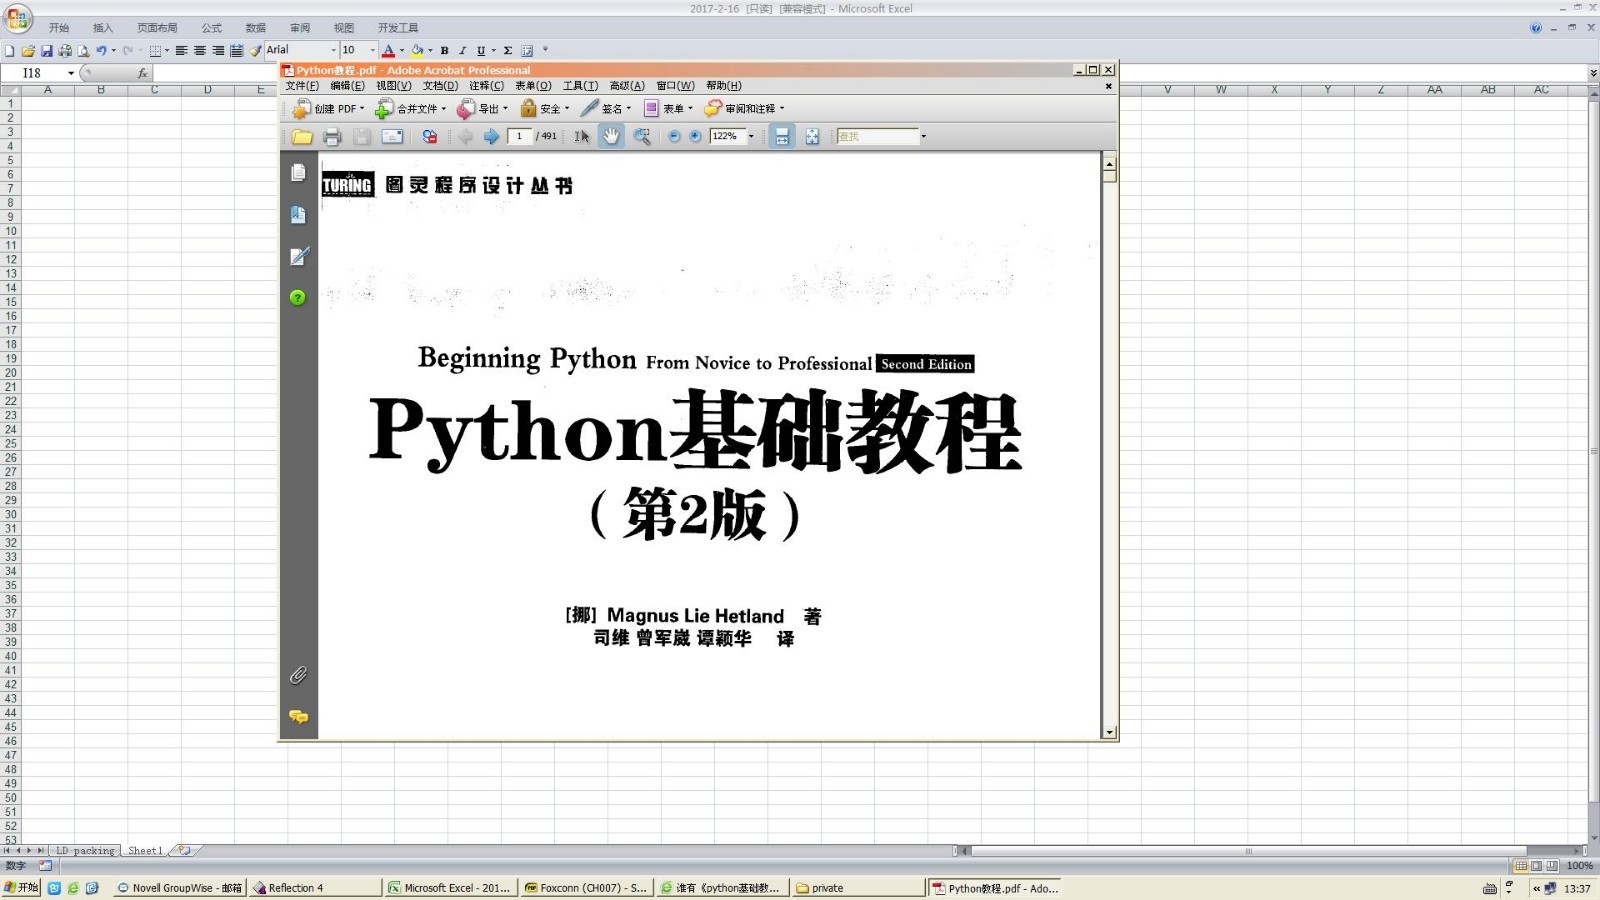The image size is (1600, 900).
Task: Click the Foxconn (CH007) taskbar button
Action: pos(586,888)
